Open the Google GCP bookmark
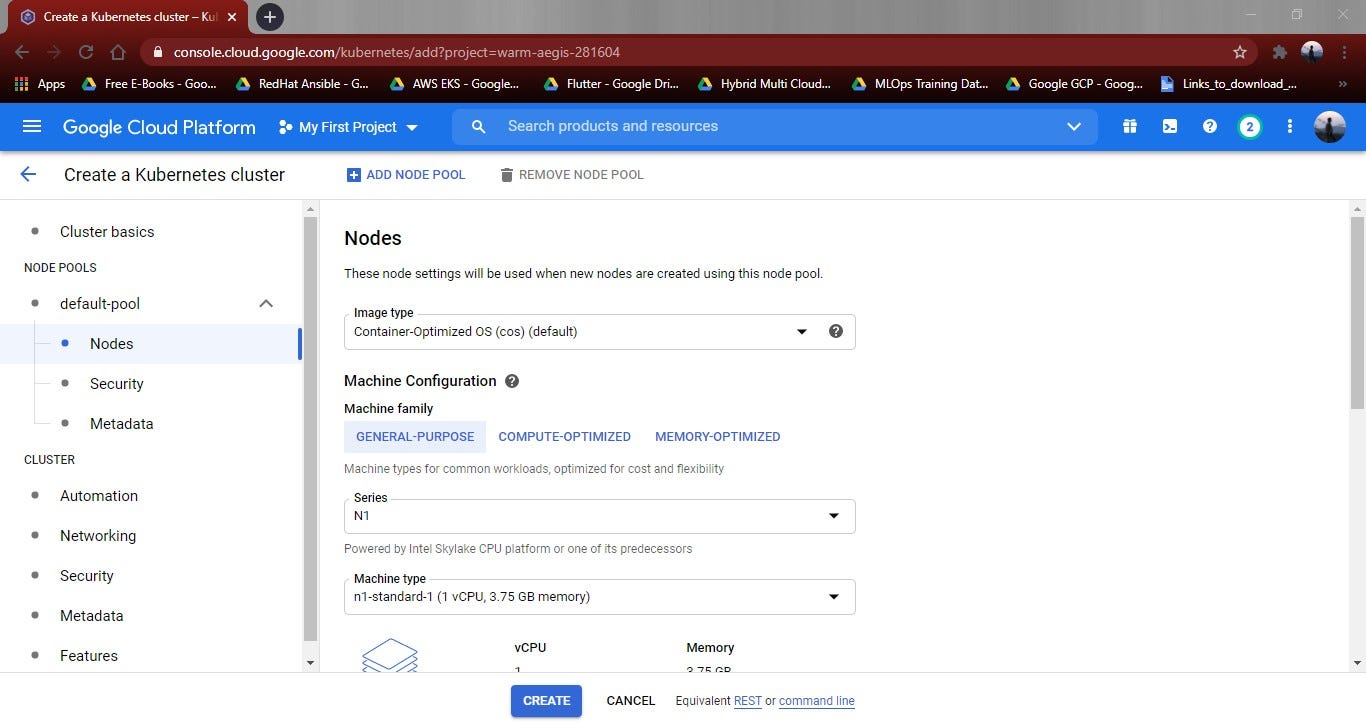Screen dimensions: 1366x727 [1073, 84]
